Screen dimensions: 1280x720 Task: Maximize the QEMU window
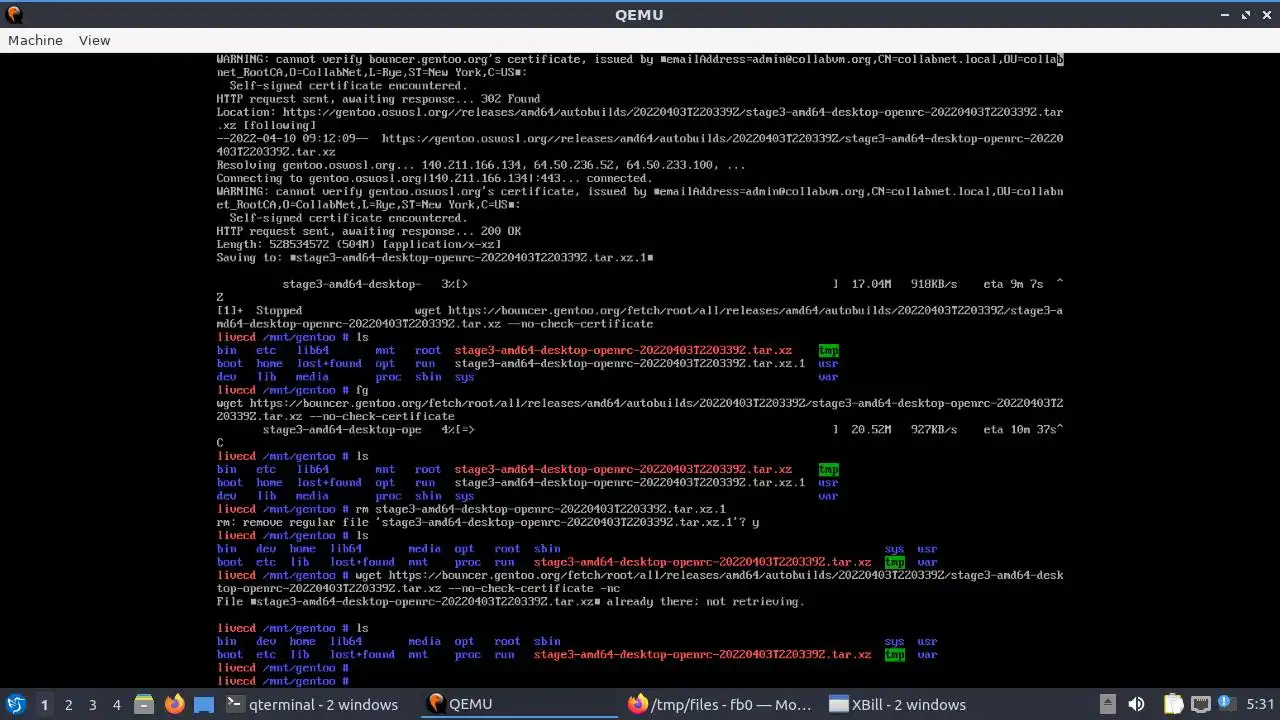pyautogui.click(x=1246, y=15)
